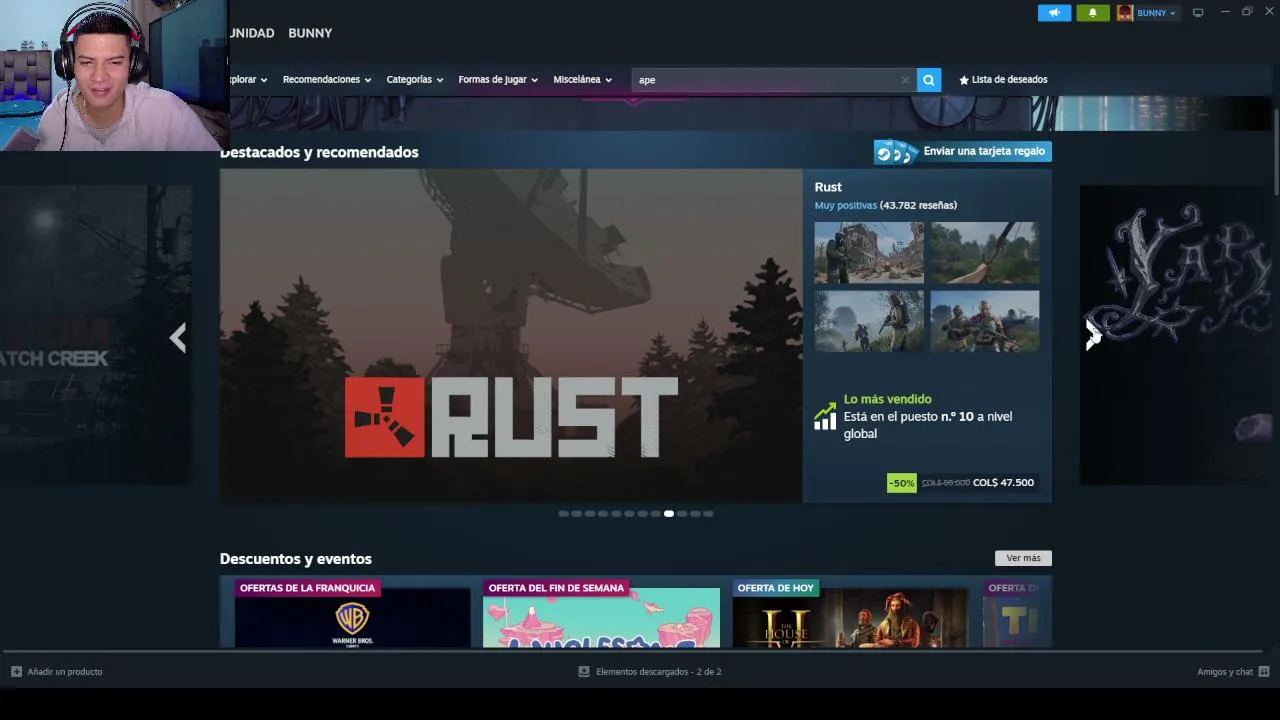
Task: Click the plus icon for Añadir un producto
Action: (x=16, y=672)
